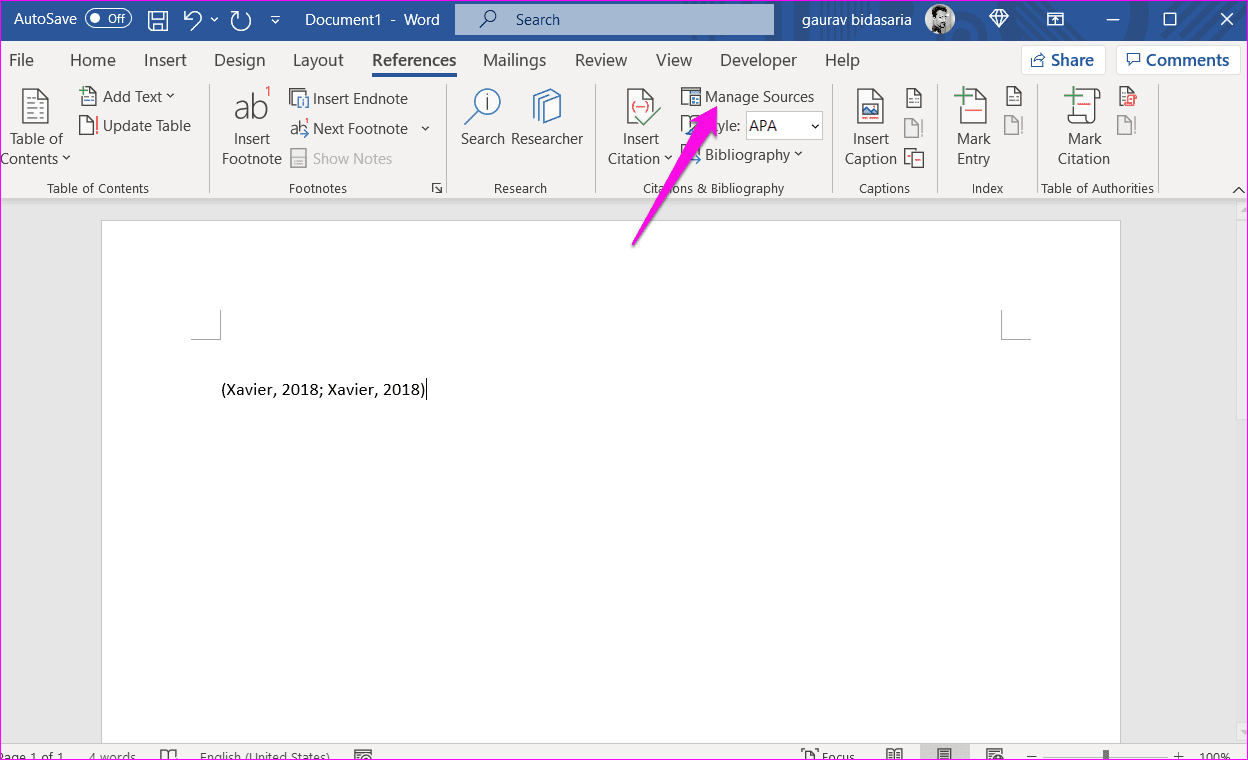Switch to the Review tab

click(x=602, y=60)
